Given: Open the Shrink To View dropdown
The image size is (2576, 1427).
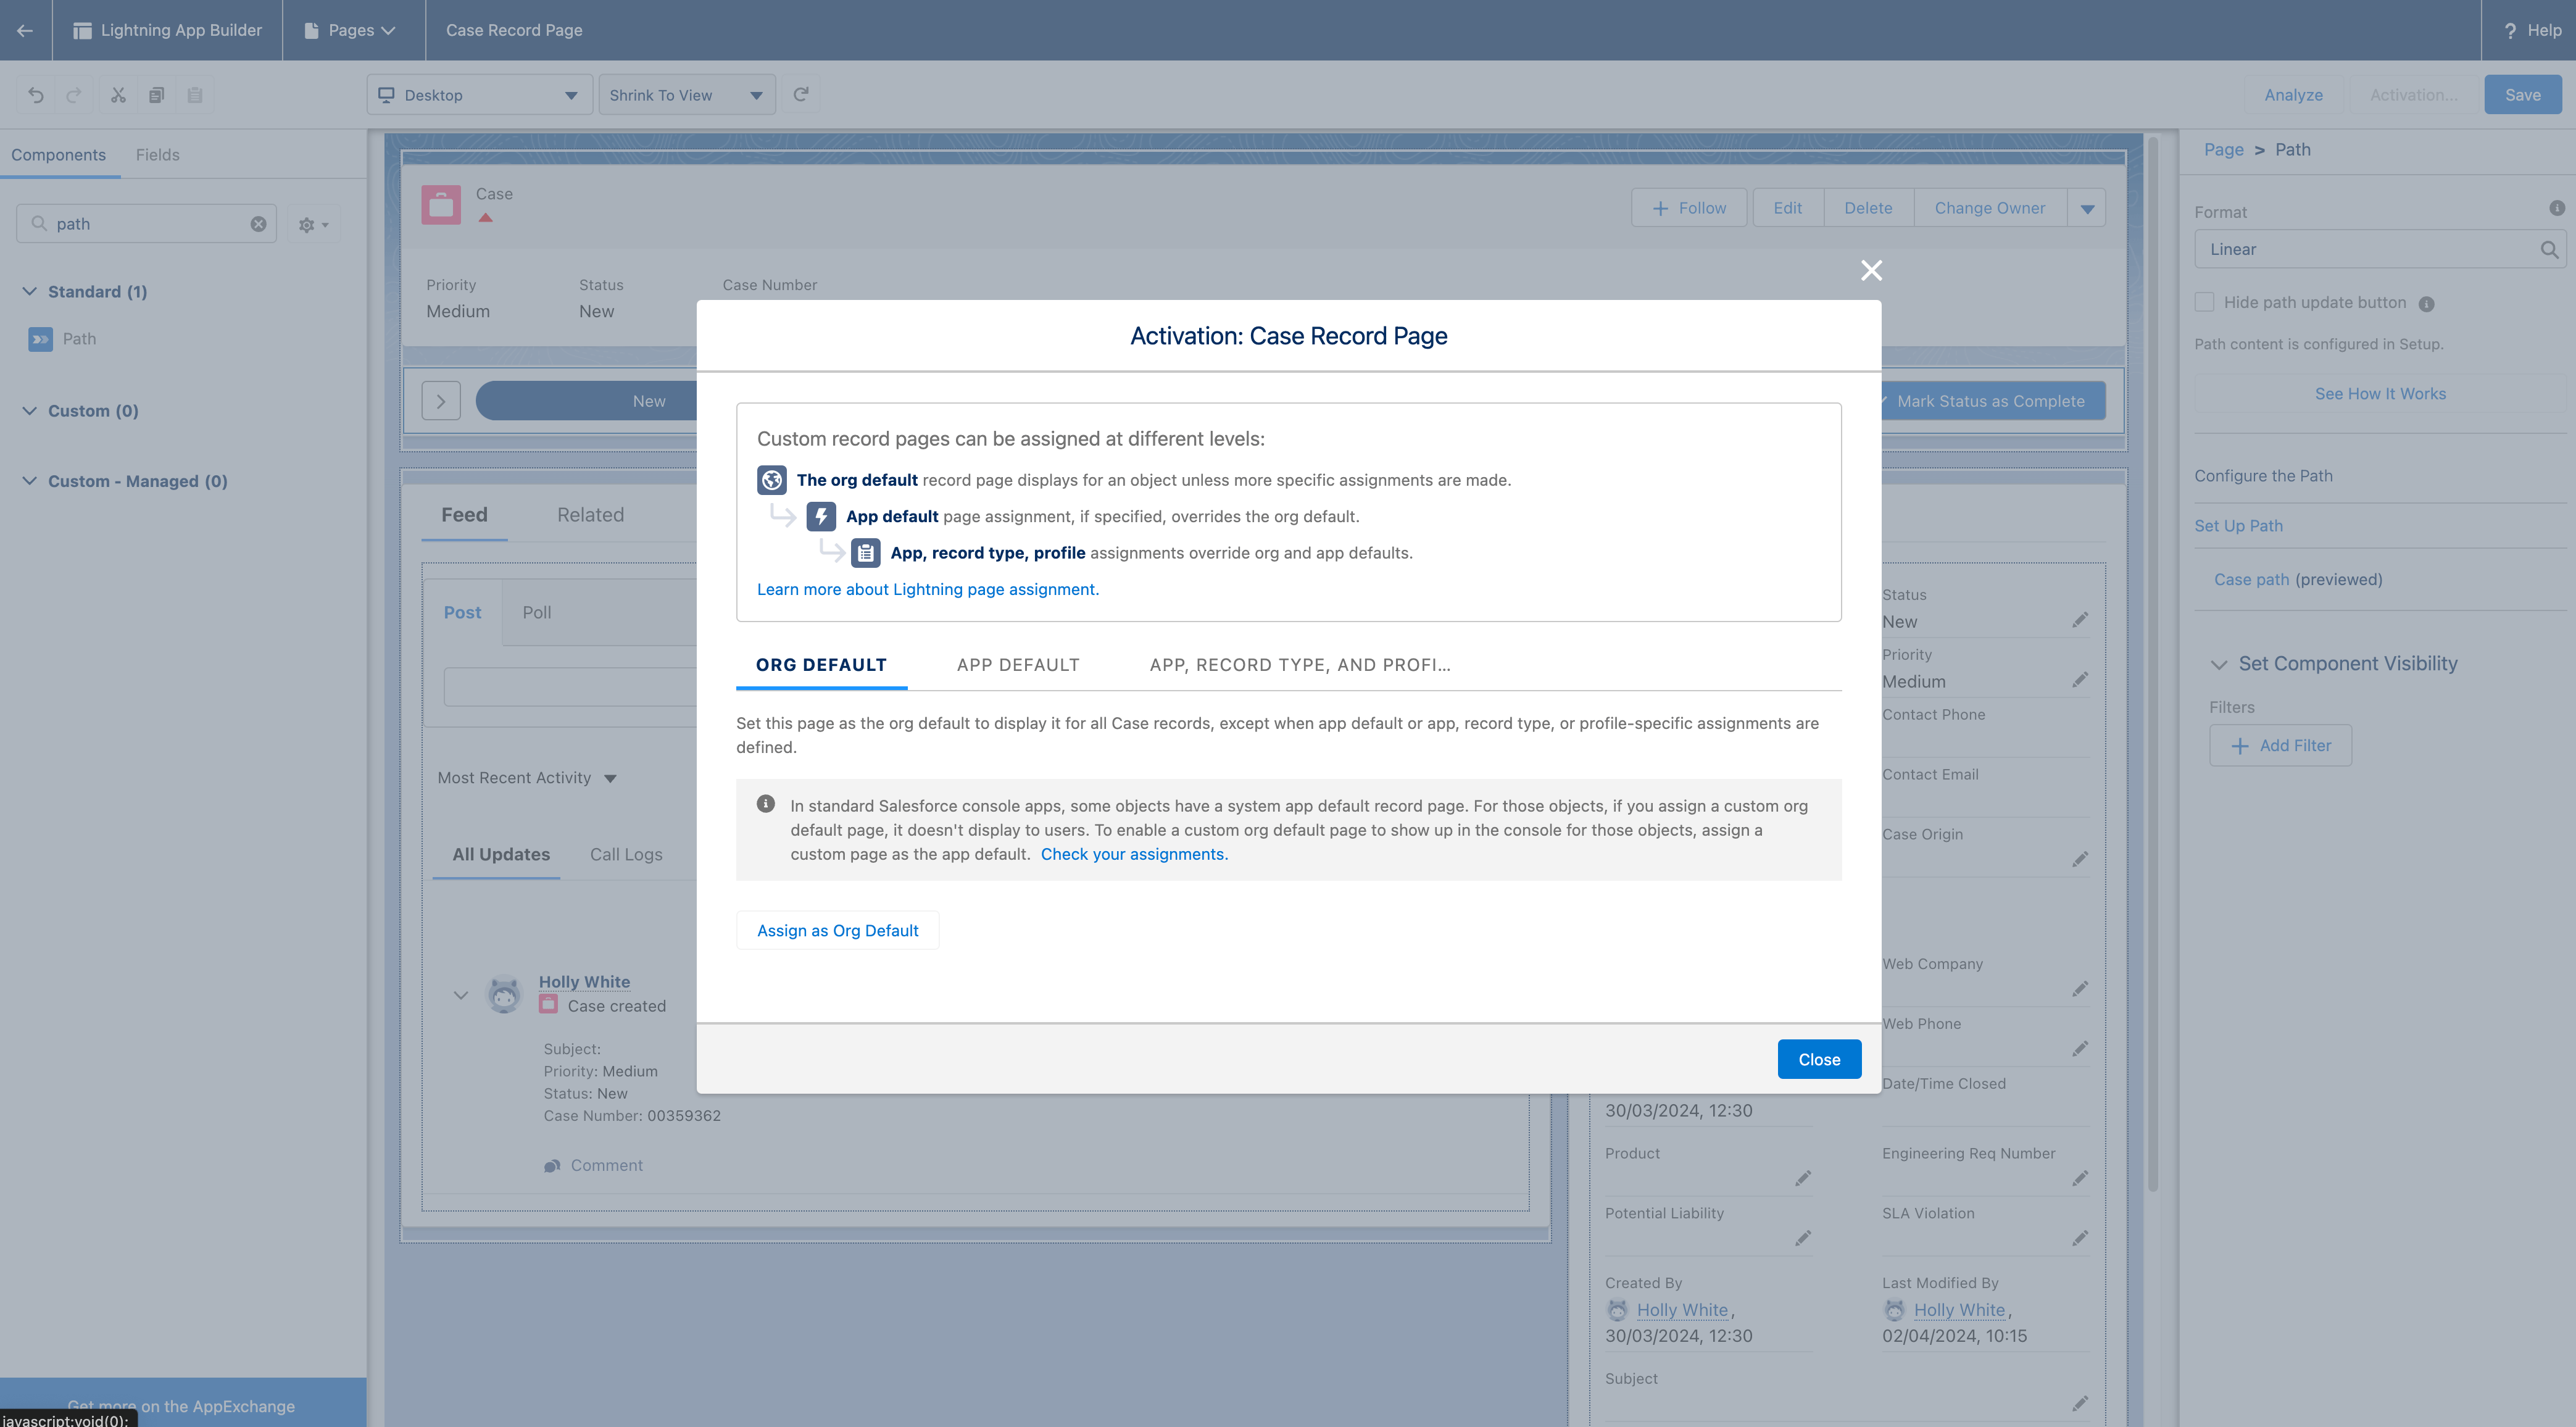Looking at the screenshot, I should click(x=686, y=95).
